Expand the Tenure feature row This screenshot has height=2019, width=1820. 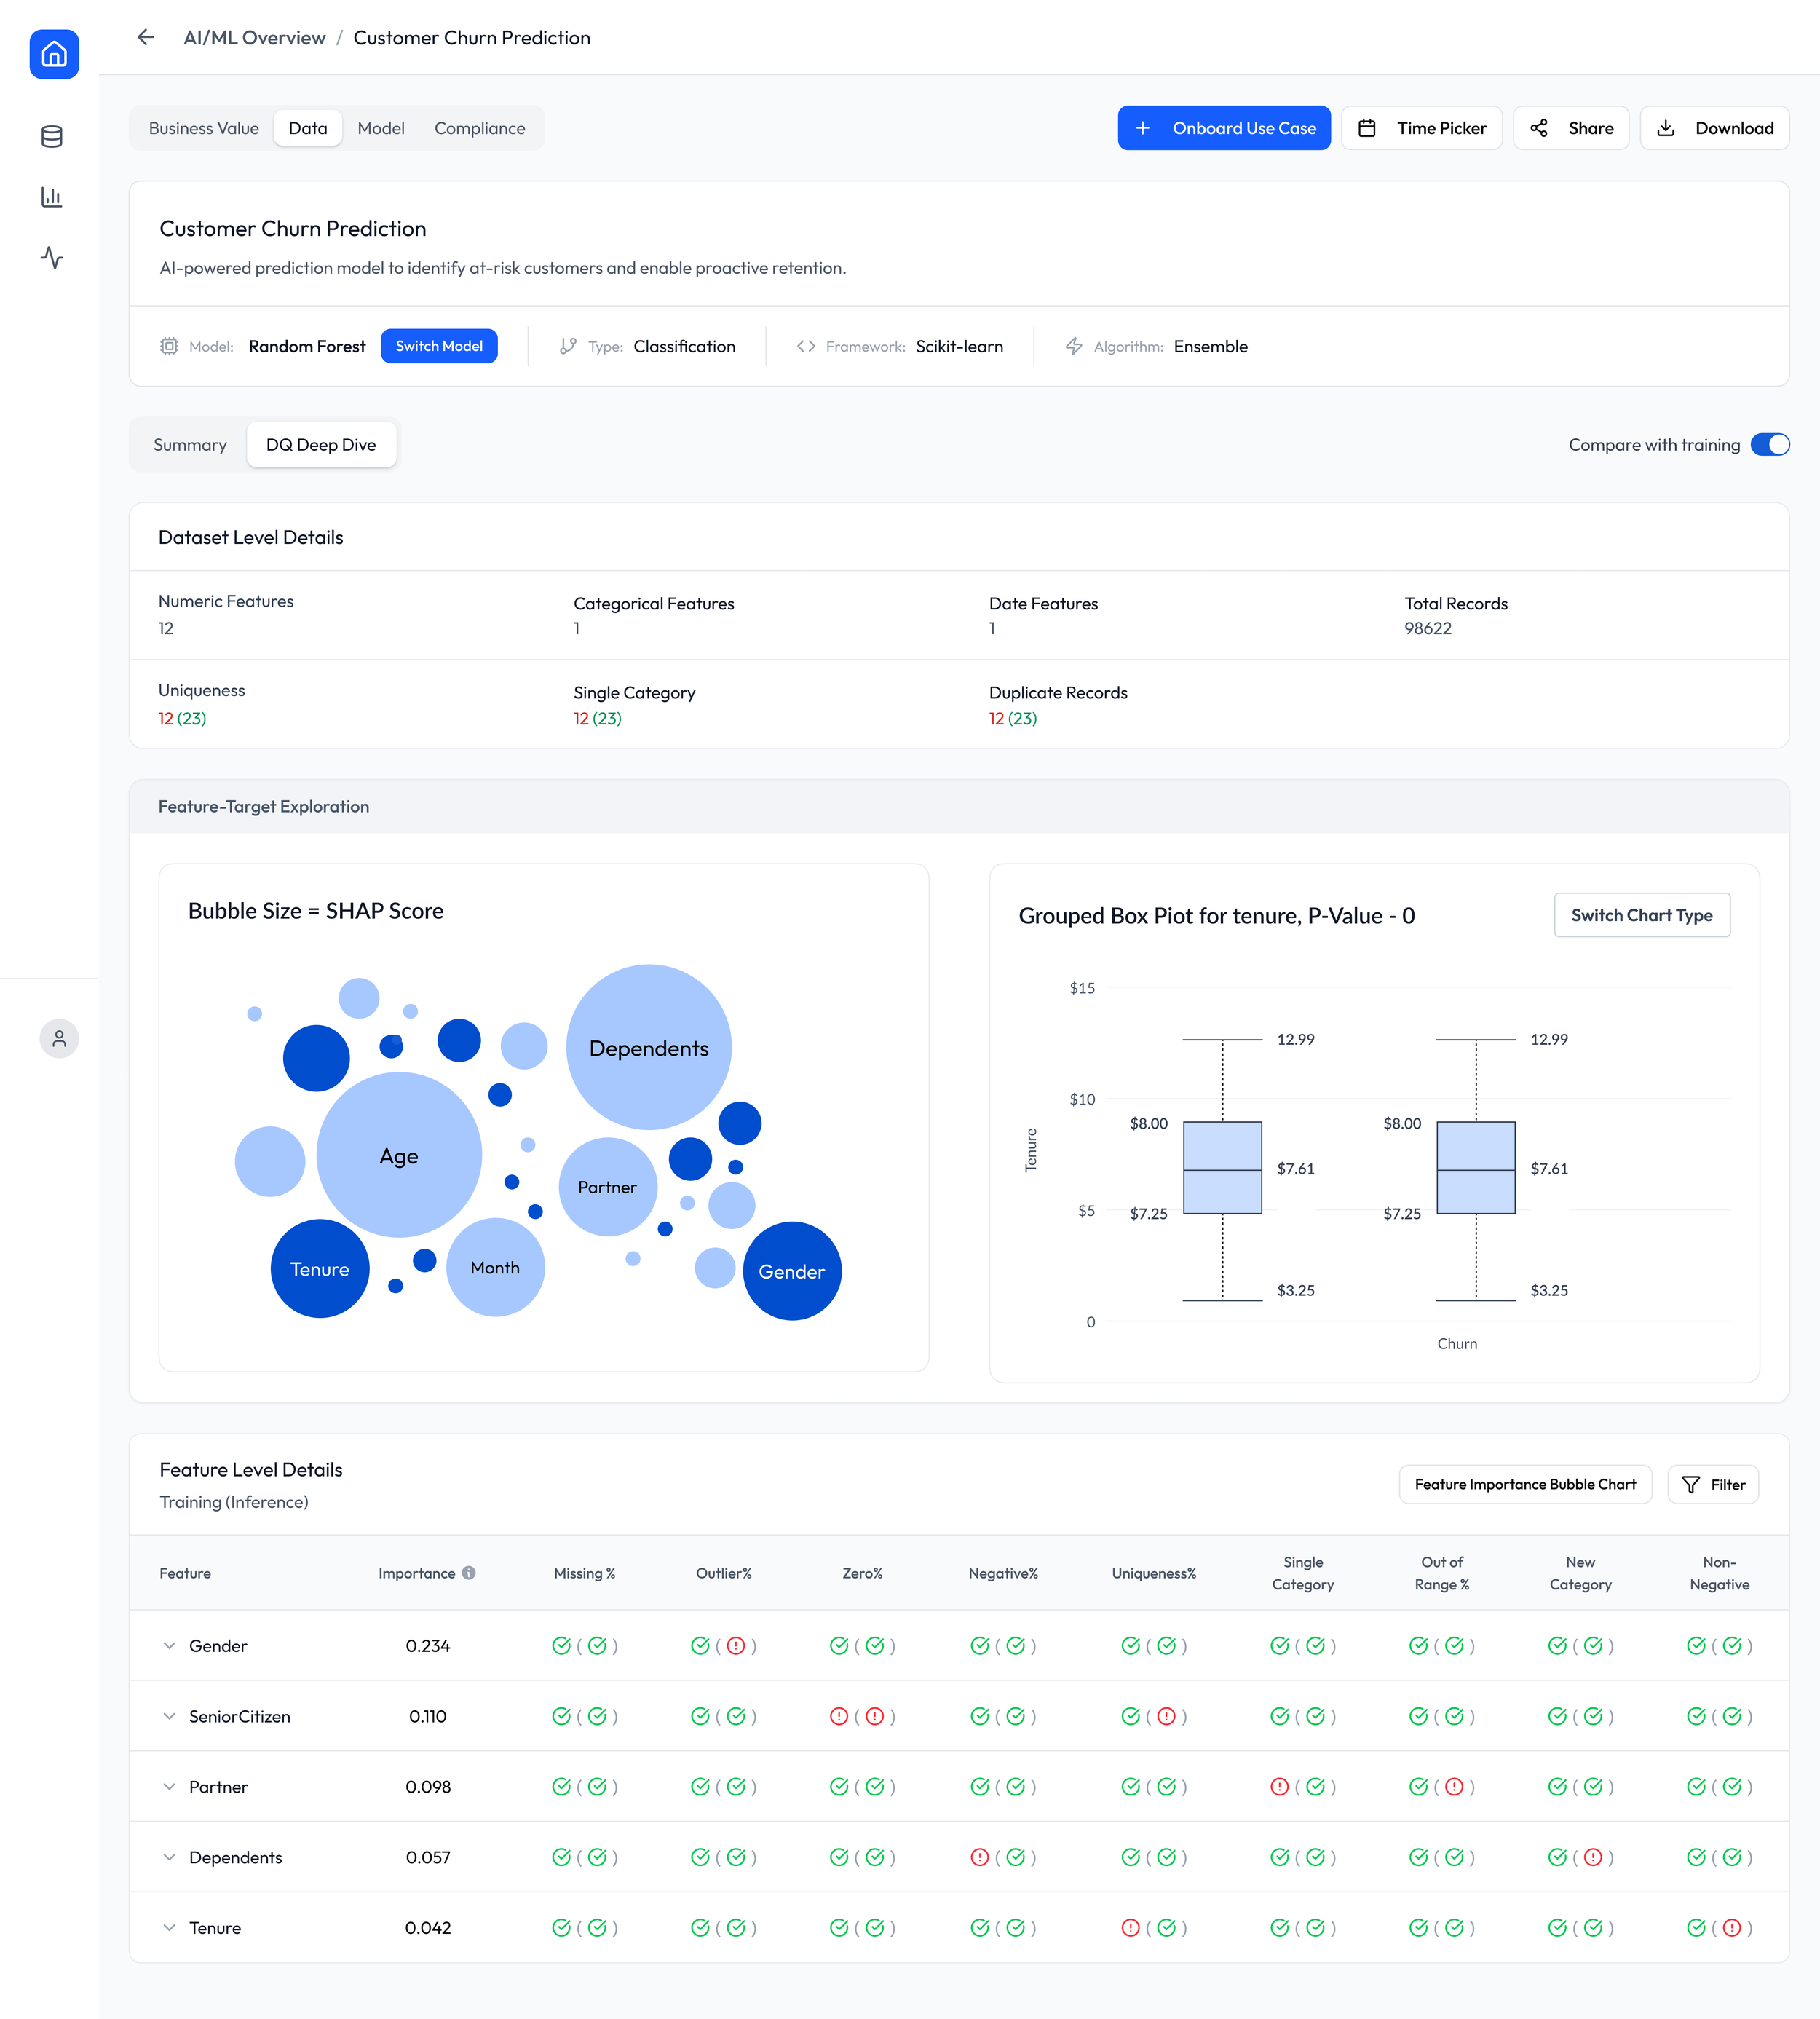[169, 1927]
